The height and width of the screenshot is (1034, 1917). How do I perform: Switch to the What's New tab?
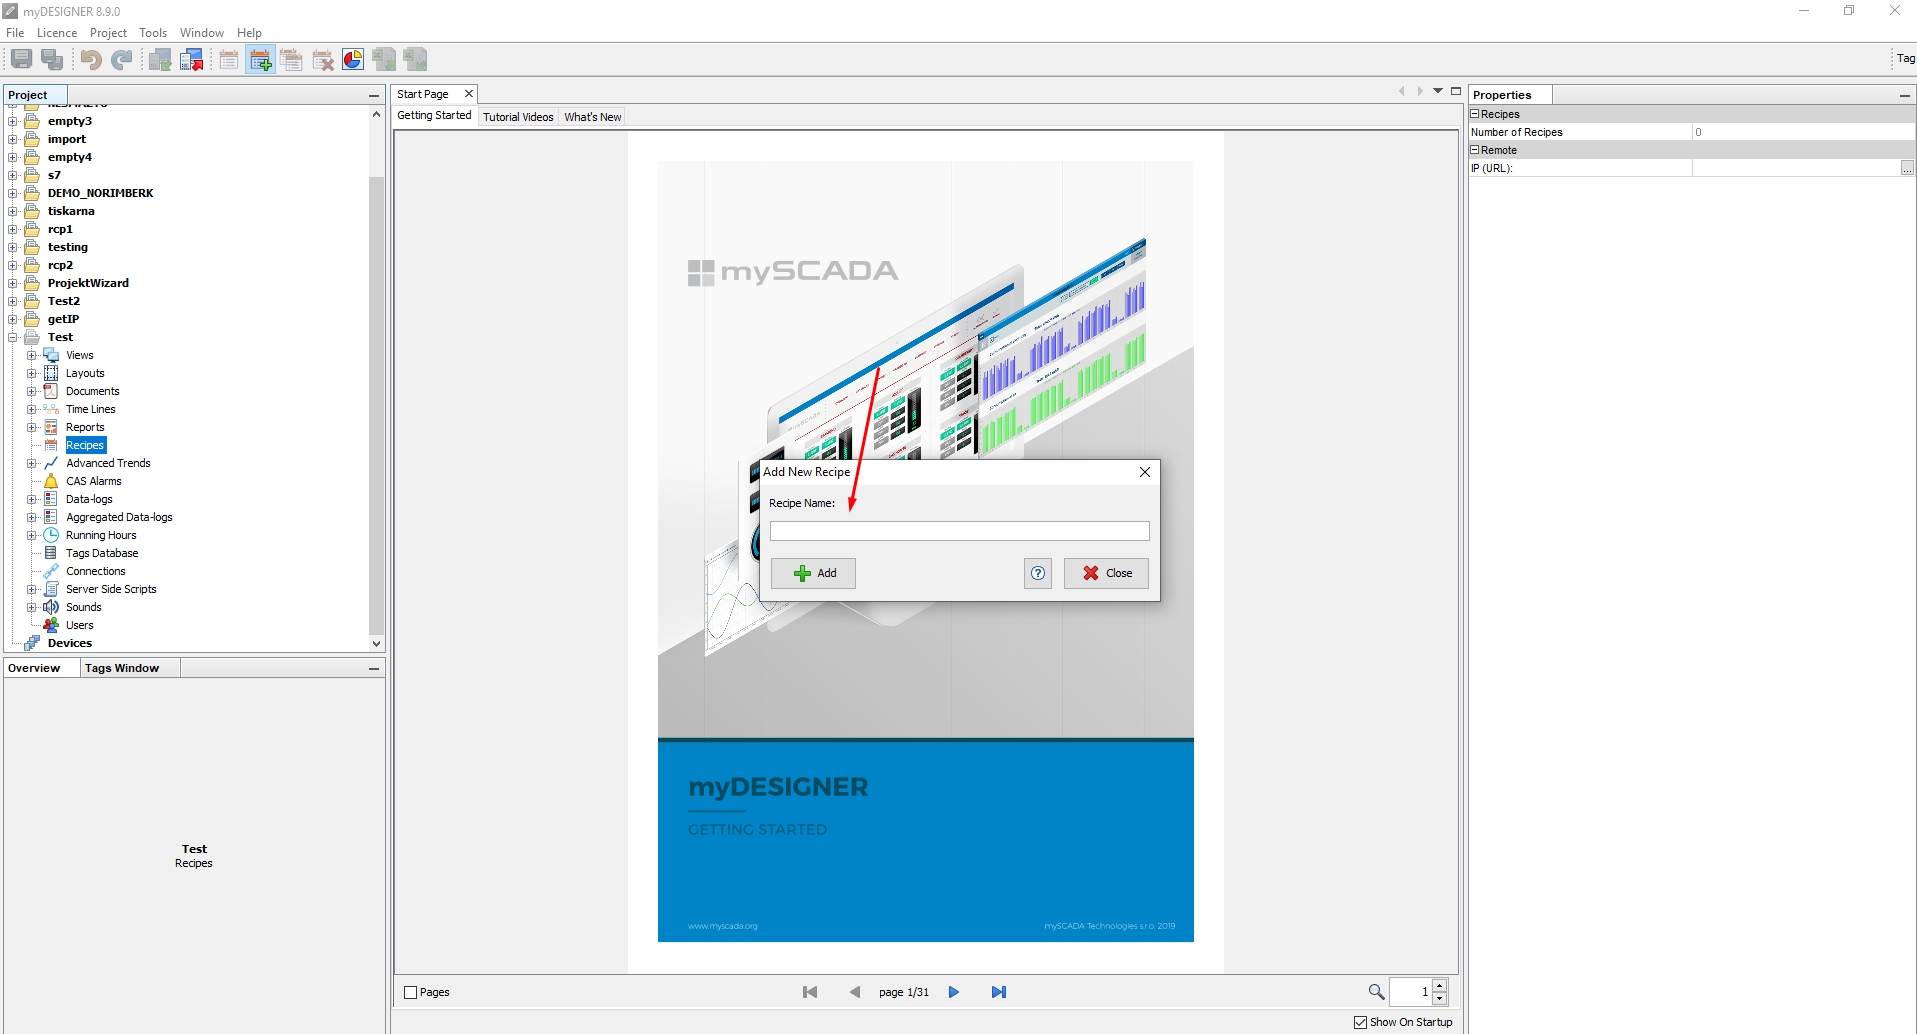pos(592,117)
